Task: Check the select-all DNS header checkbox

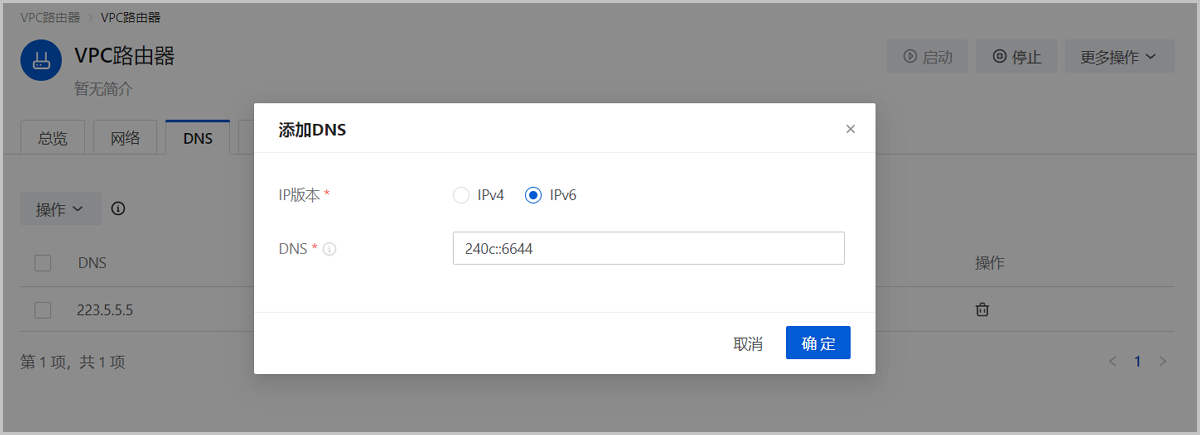Action: (x=43, y=263)
